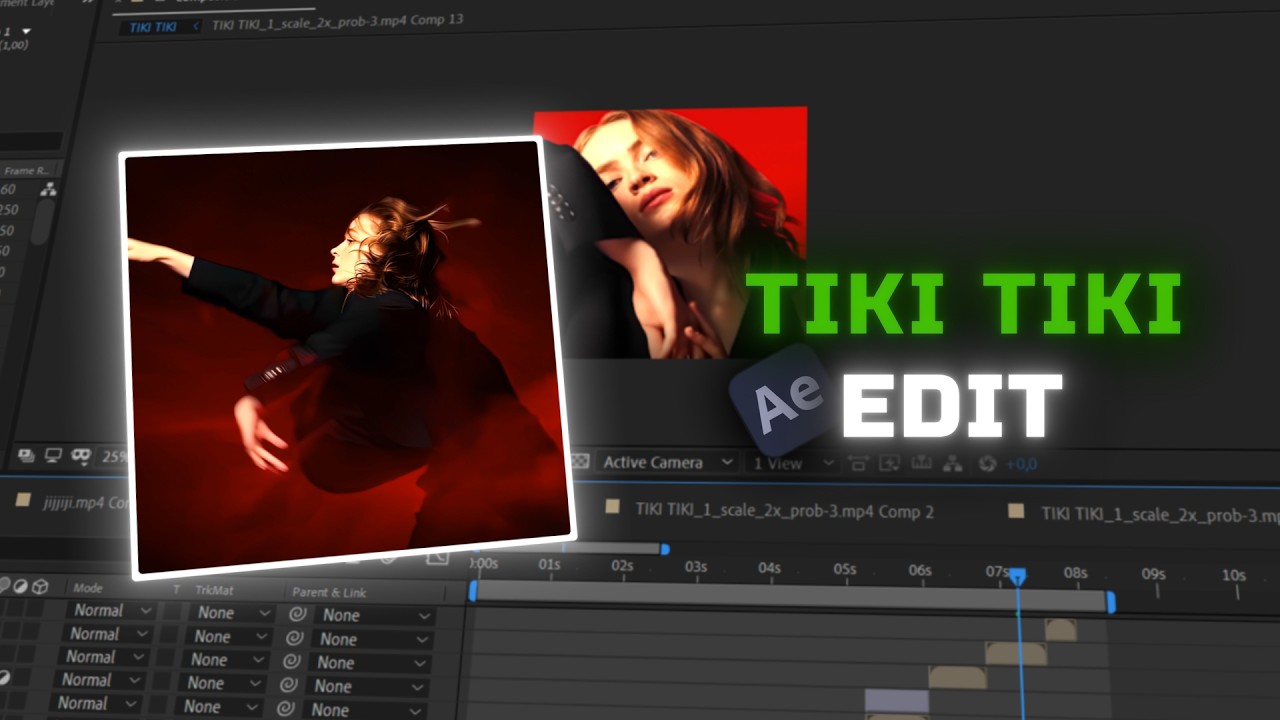Select the Comp 13 breadcrumb in comp viewer
1280x720 pixels.
[x=338, y=23]
